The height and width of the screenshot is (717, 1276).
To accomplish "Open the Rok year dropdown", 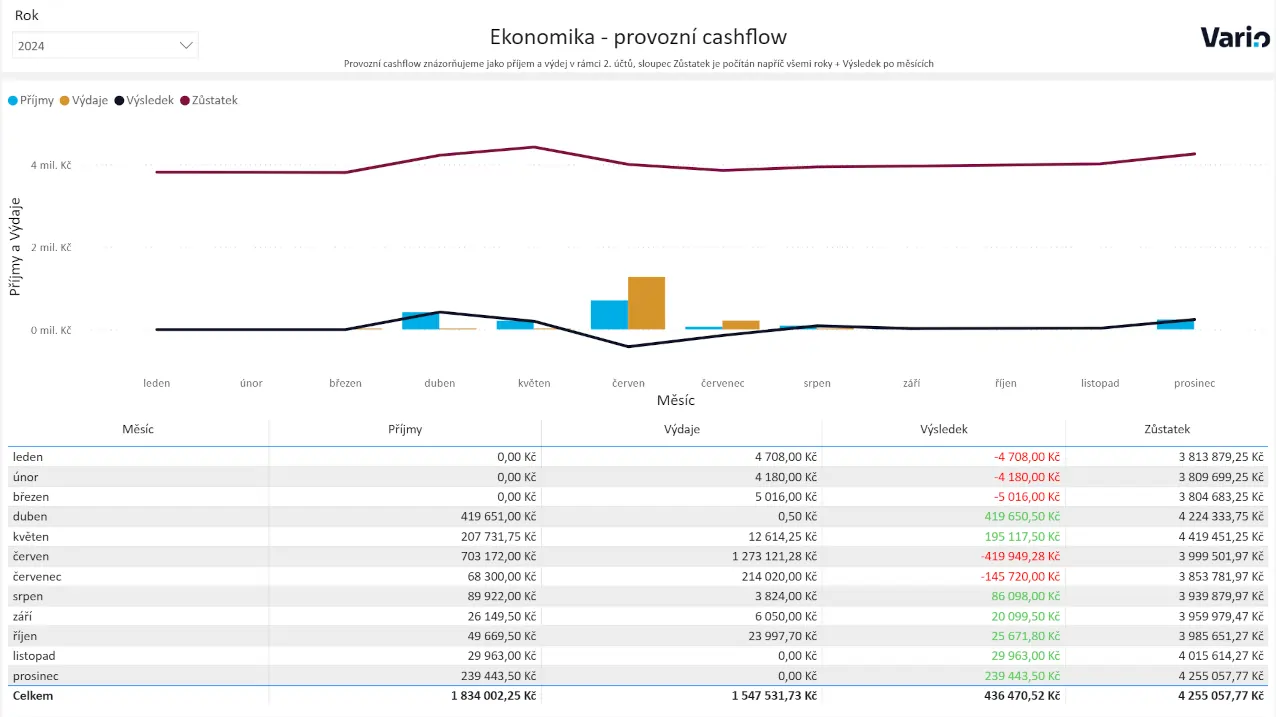I will [104, 45].
